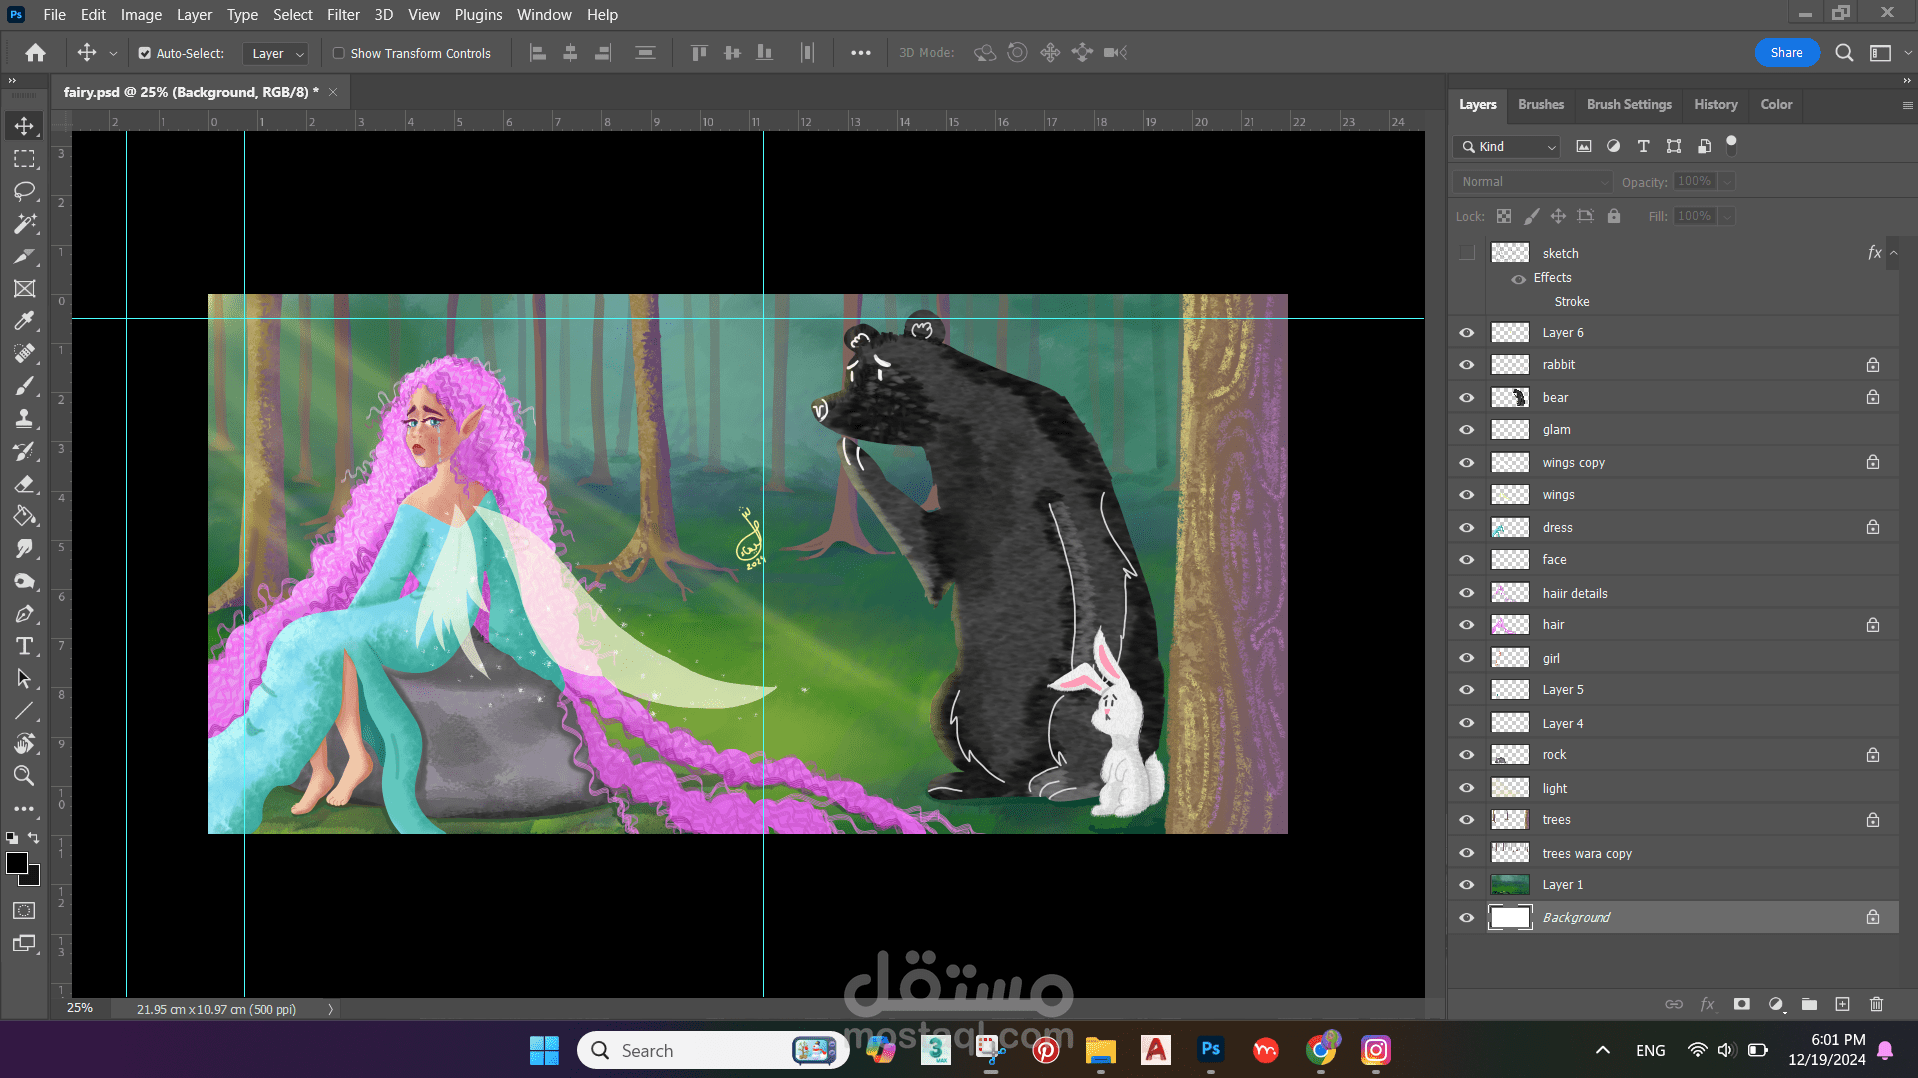This screenshot has height=1078, width=1918.
Task: Open the Filter menu
Action: click(x=342, y=15)
